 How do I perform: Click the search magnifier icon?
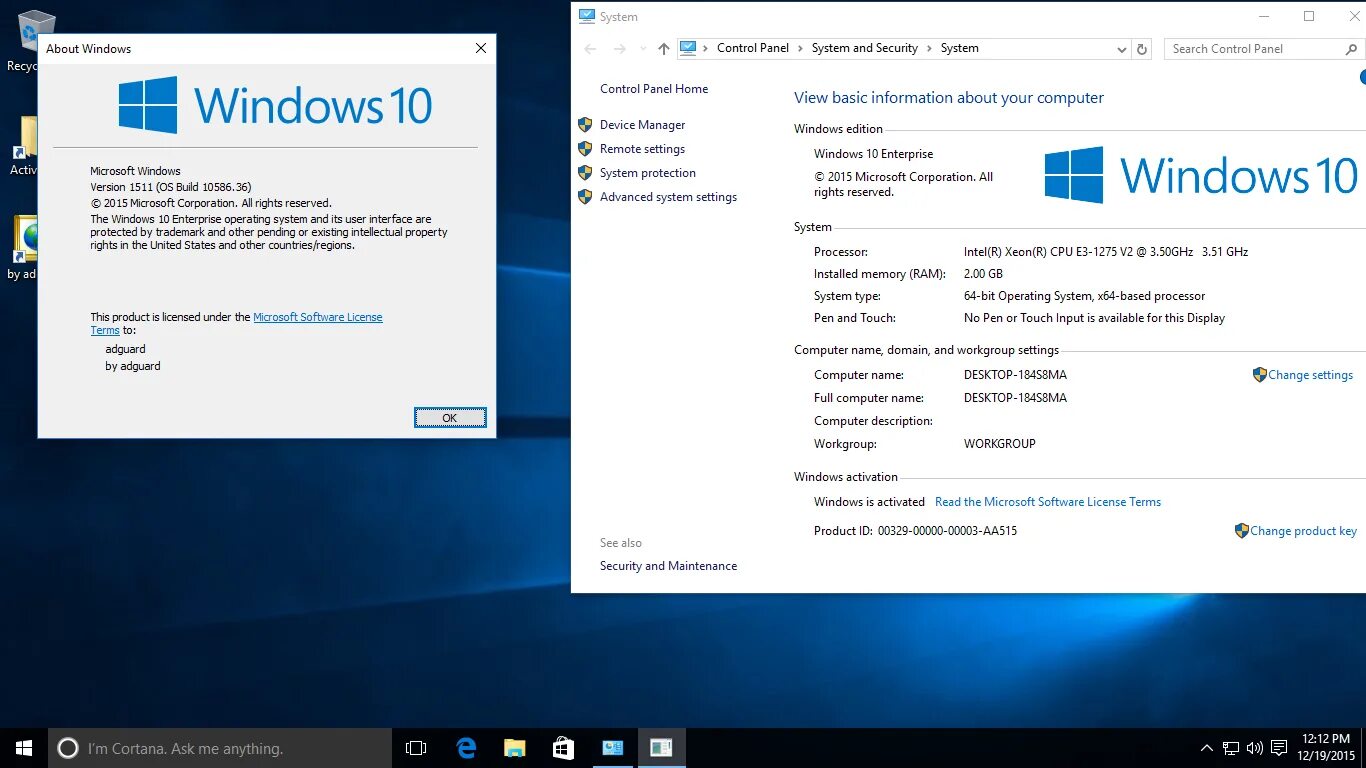tap(1352, 48)
